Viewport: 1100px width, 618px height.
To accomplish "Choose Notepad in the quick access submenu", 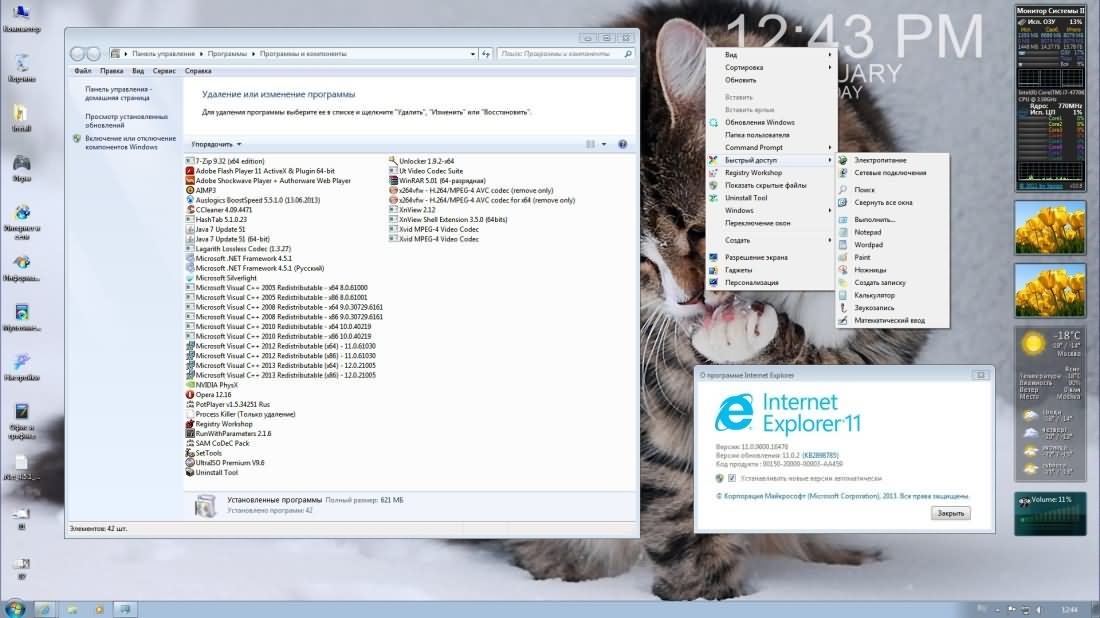I will [892, 232].
